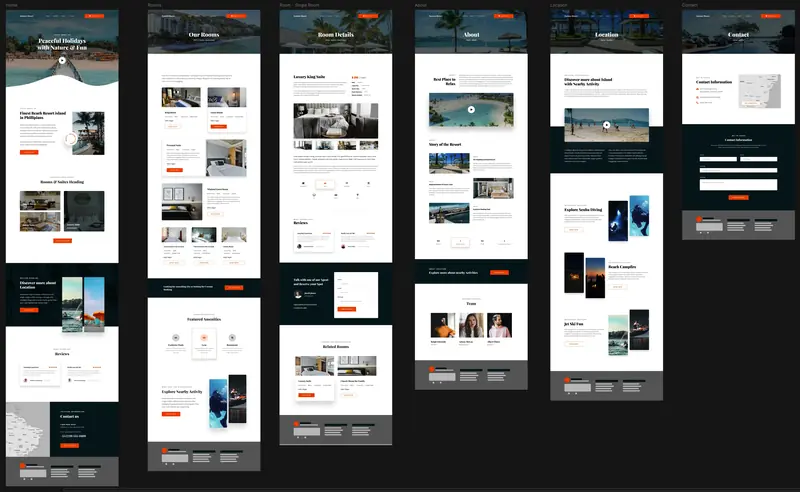
Task: Click 'Explore Scuba Diving' heading on Location page
Action: pyautogui.click(x=583, y=209)
